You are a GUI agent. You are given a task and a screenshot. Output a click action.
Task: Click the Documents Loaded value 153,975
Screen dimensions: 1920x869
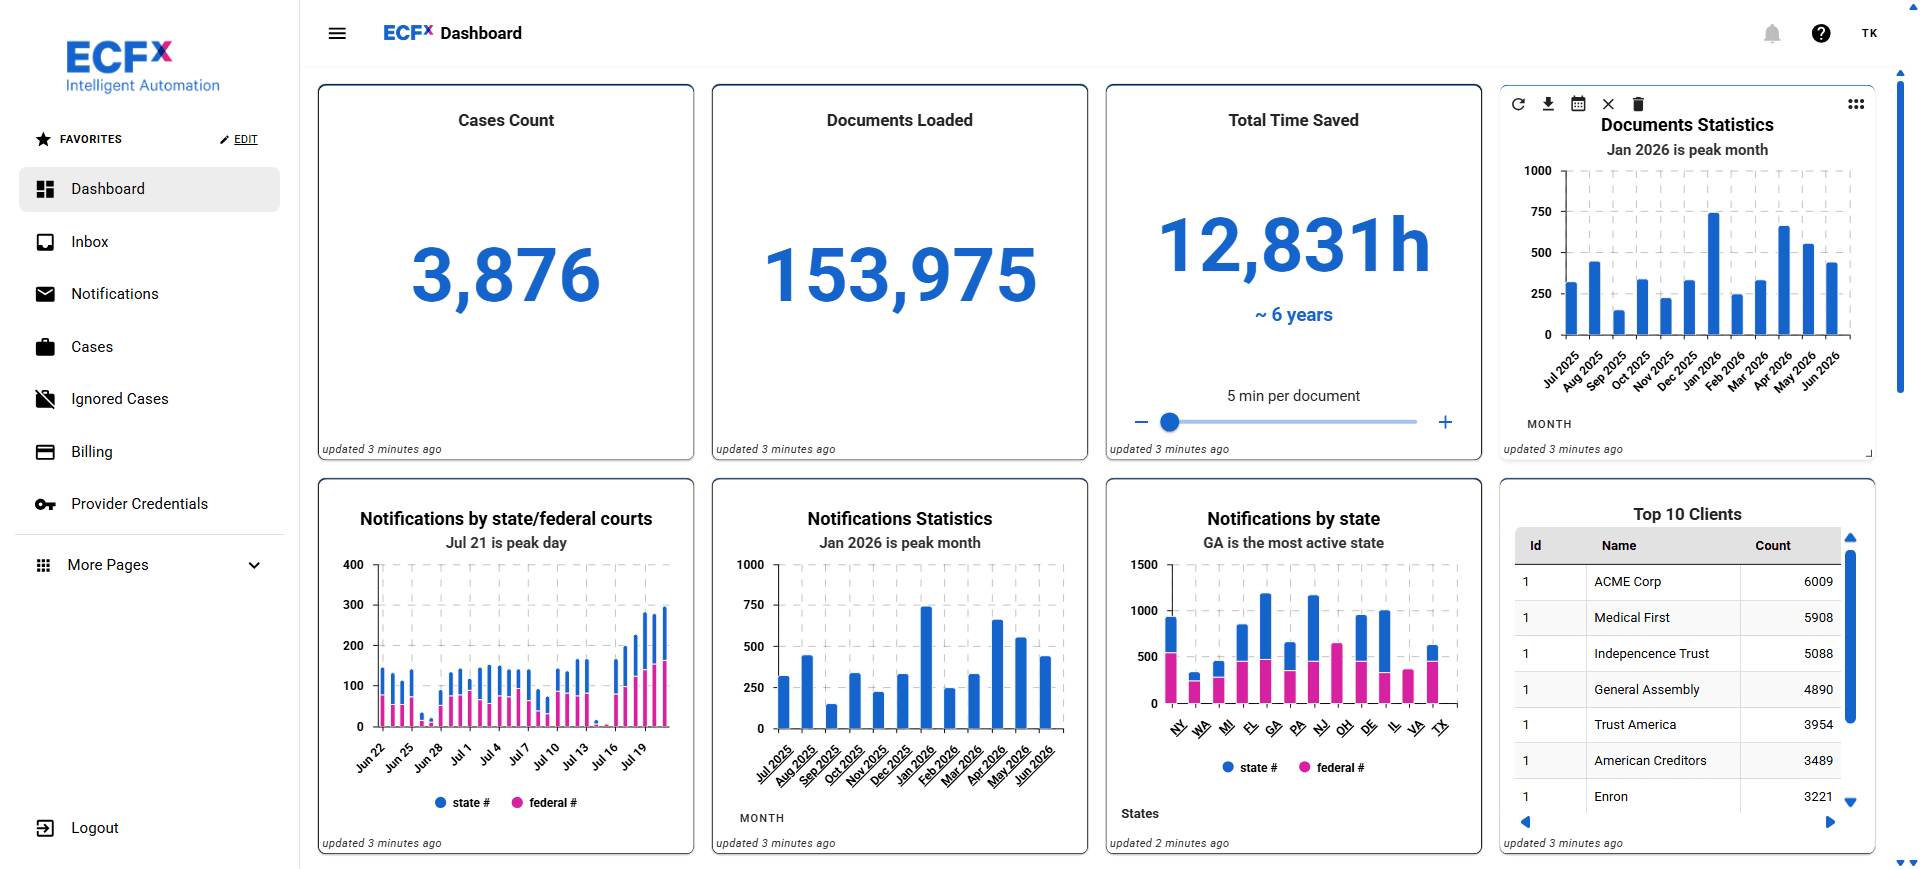tap(900, 276)
